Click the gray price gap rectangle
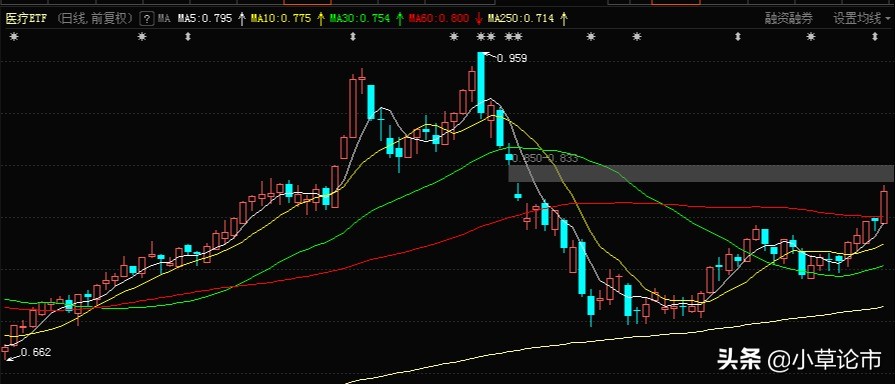The image size is (895, 384). click(x=701, y=173)
